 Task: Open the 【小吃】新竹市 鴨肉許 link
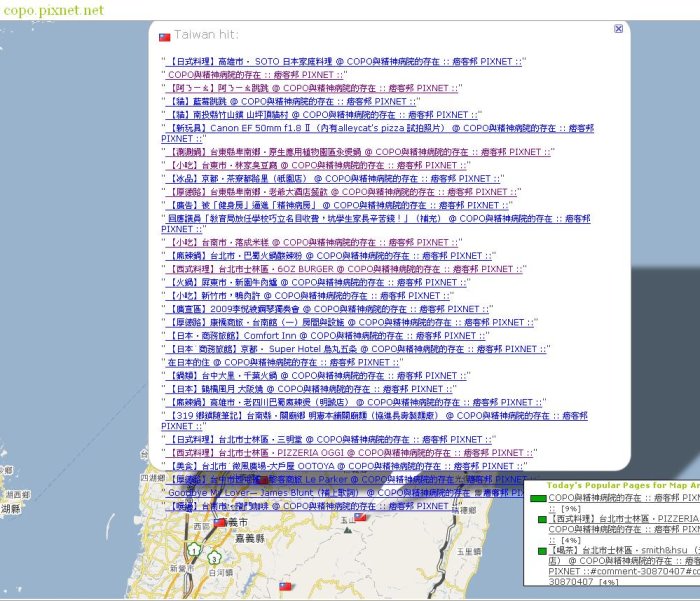point(308,296)
